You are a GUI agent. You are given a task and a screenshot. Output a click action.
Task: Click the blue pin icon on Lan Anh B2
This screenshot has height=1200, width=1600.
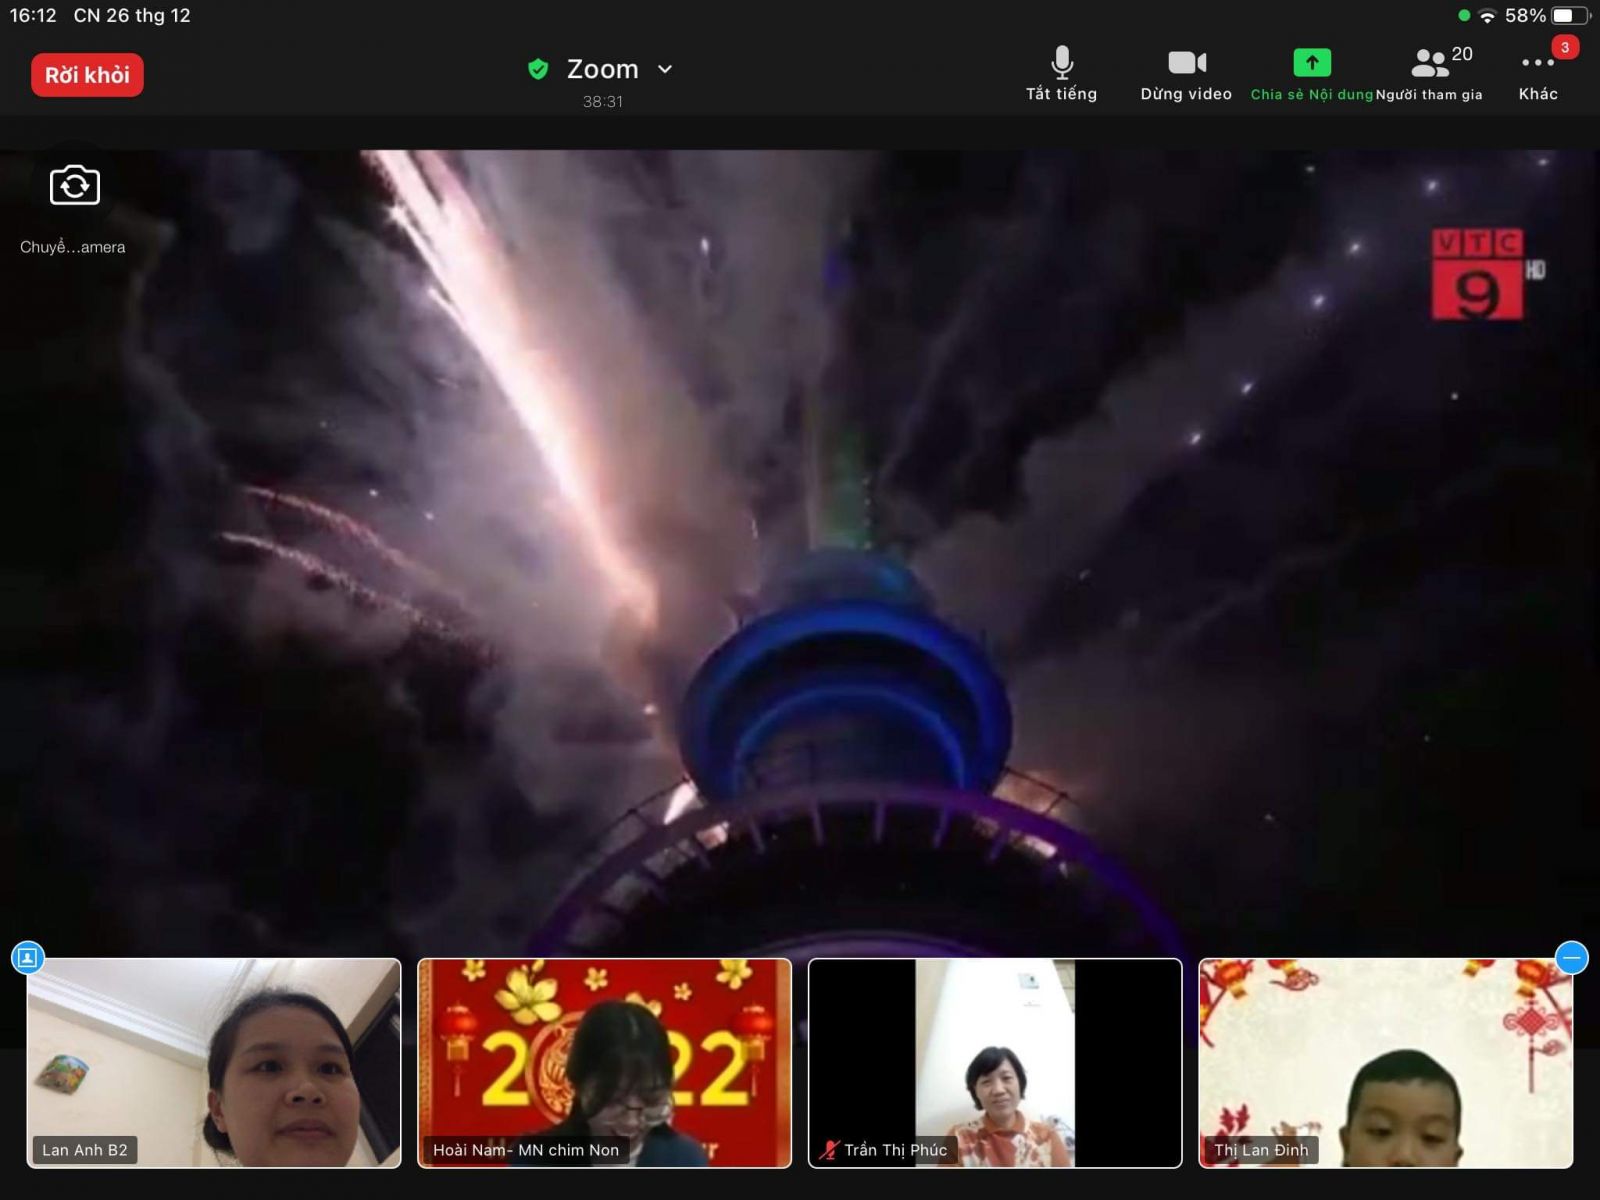(27, 958)
